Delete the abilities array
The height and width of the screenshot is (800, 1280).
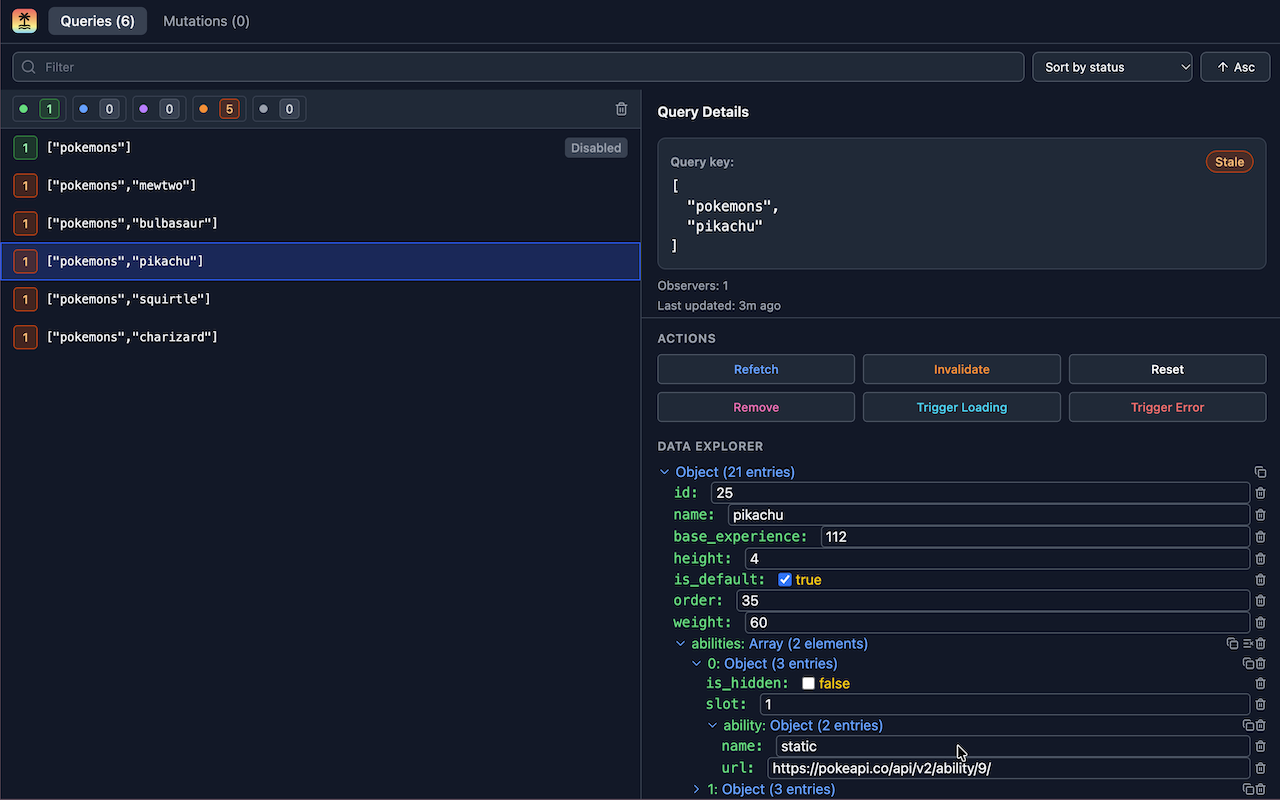pos(1261,644)
